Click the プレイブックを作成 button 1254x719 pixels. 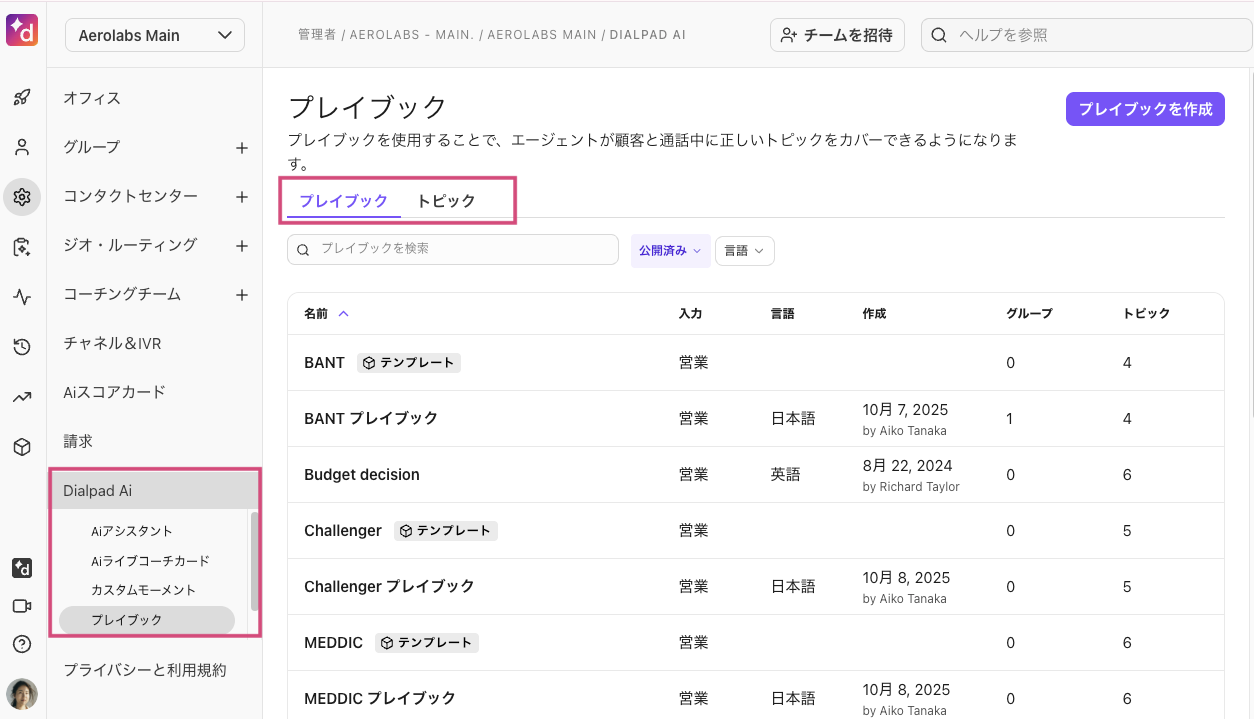(1145, 109)
